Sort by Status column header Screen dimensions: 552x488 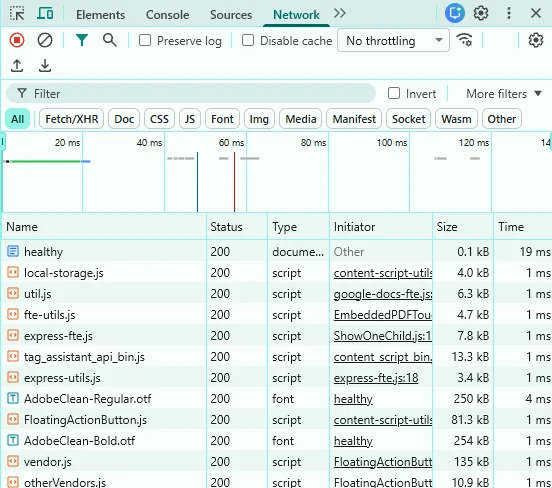point(237,226)
